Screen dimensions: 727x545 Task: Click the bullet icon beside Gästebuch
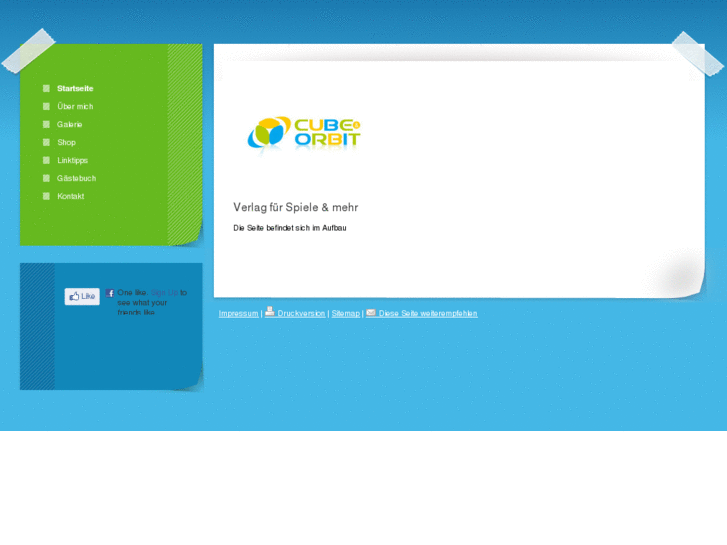46,178
